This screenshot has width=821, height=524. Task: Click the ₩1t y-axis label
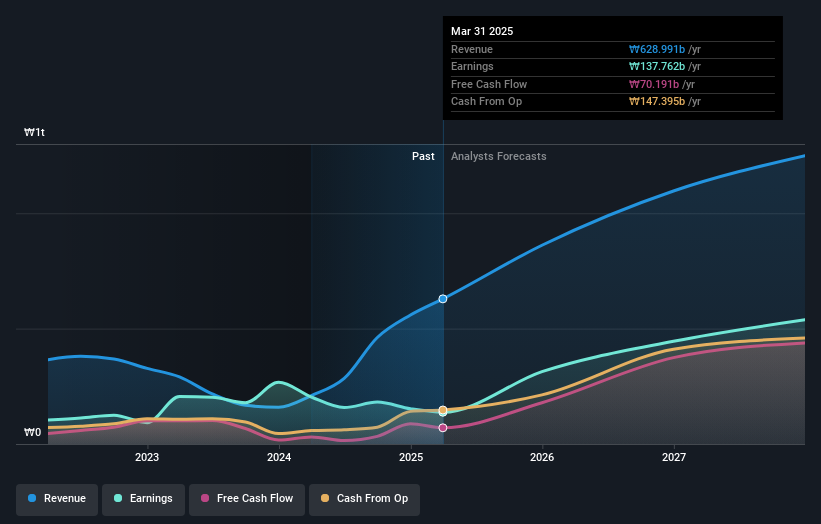[35, 132]
